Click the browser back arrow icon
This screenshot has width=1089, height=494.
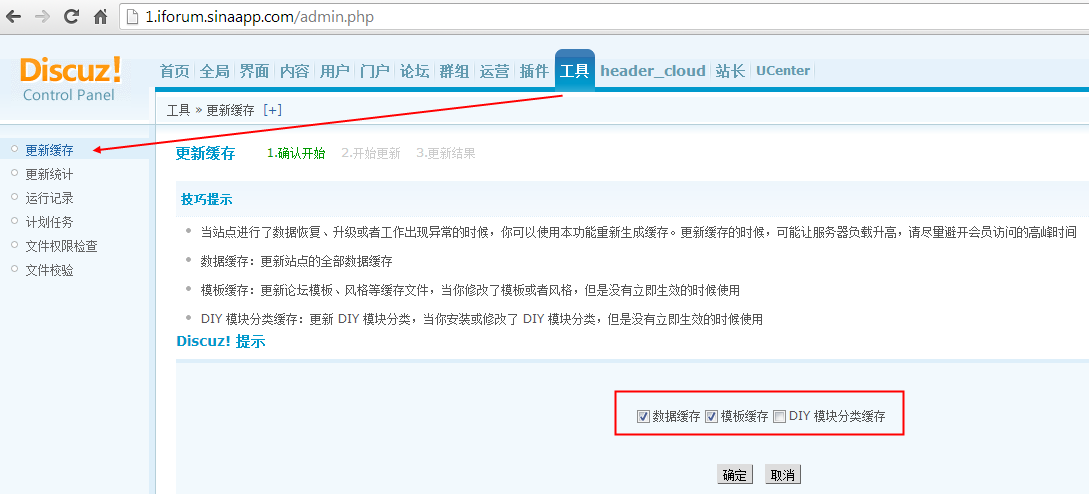[13, 17]
